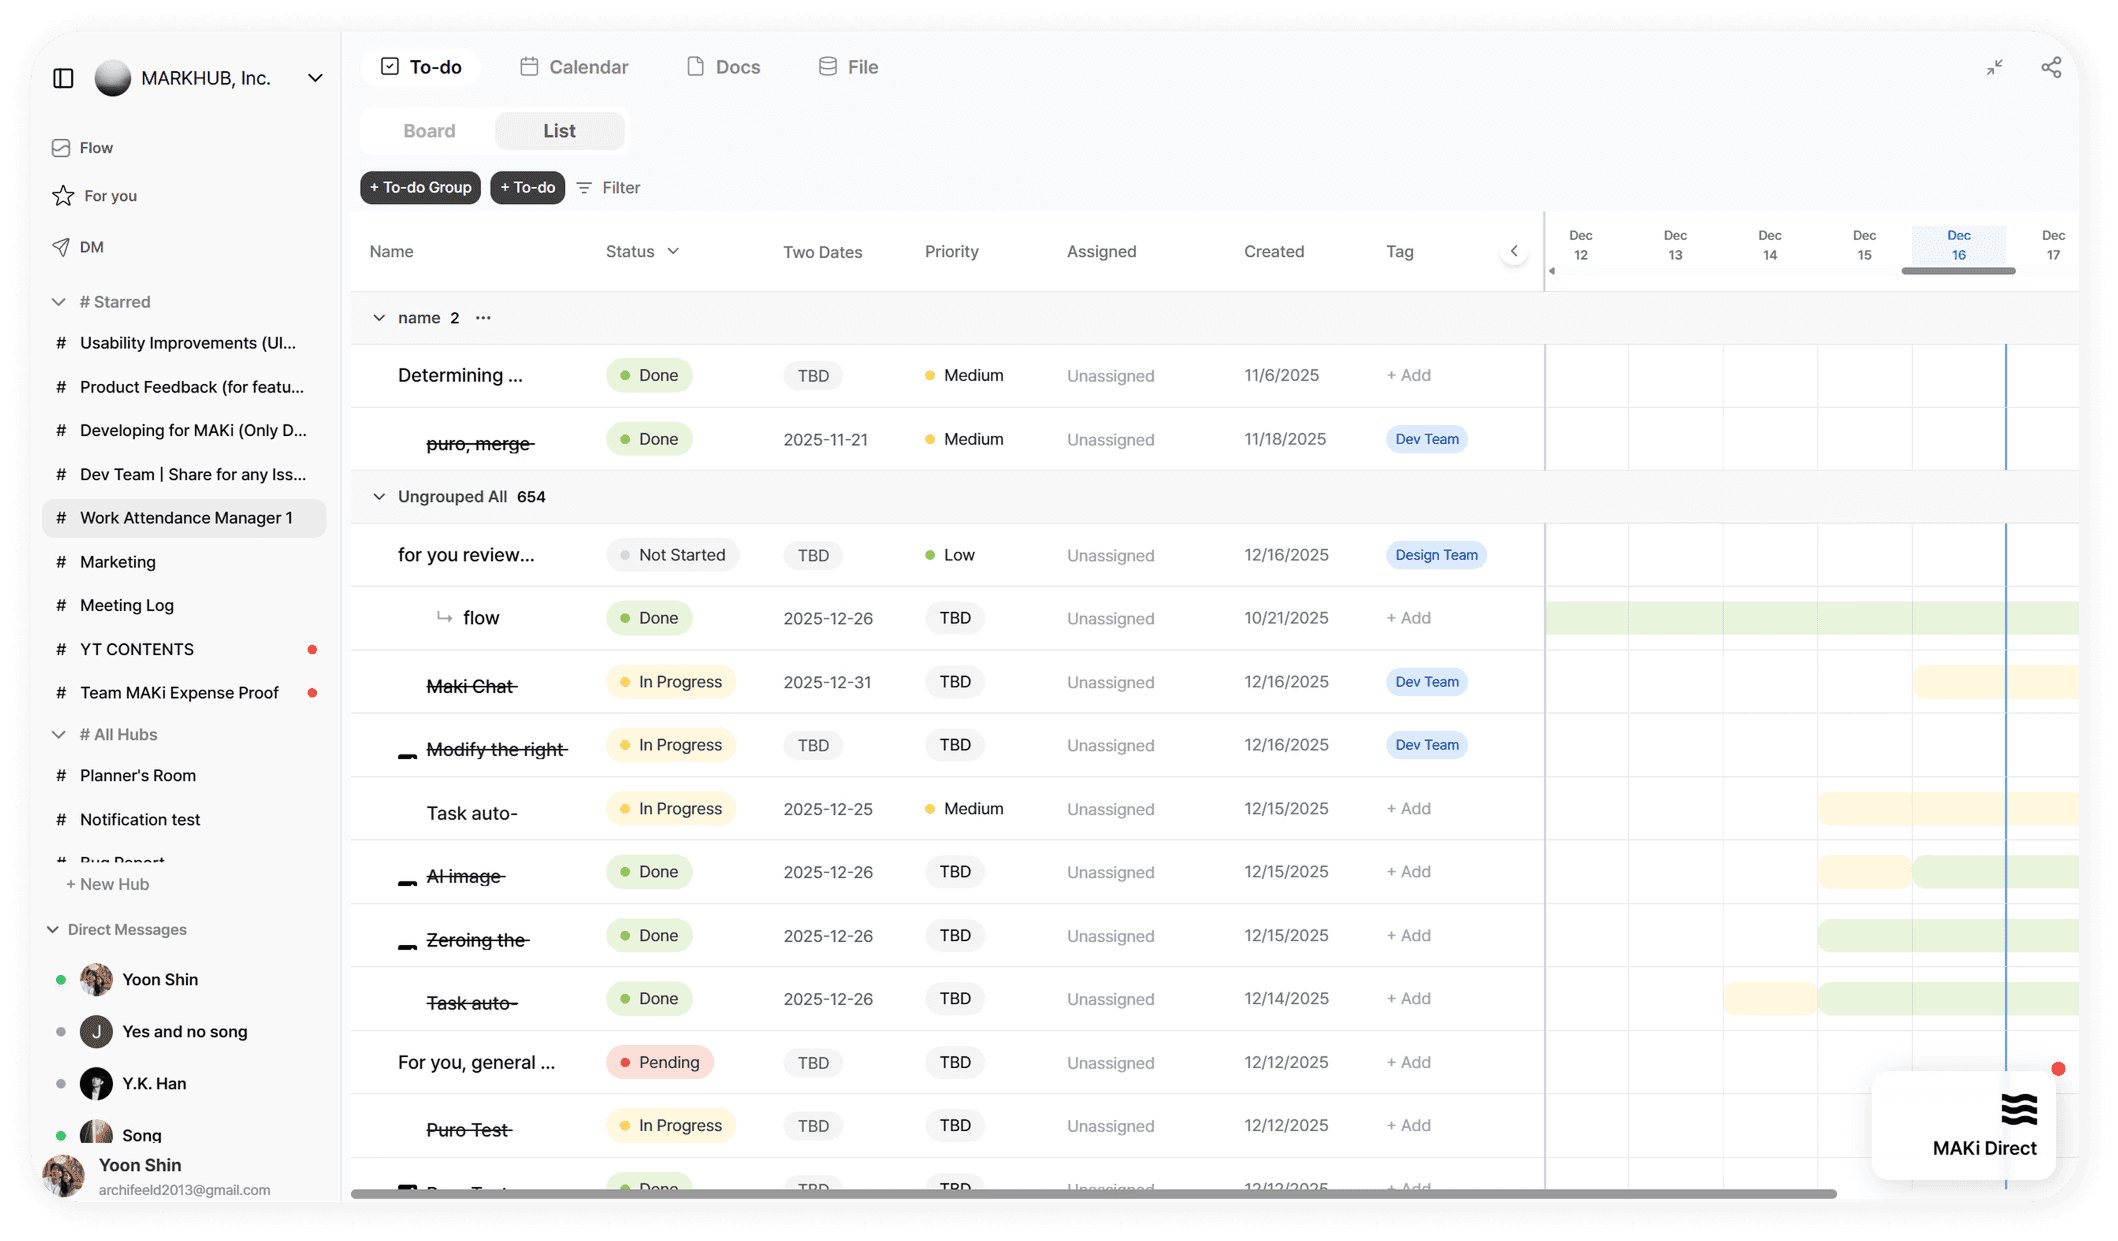2118x1241 pixels.
Task: Open the MARKHUB, Inc. workspace dropdown
Action: pyautogui.click(x=315, y=78)
